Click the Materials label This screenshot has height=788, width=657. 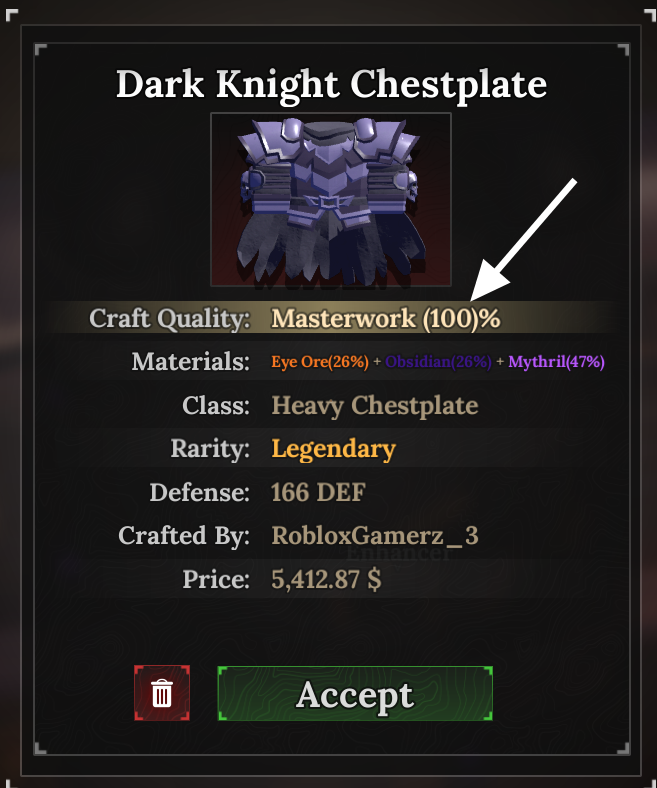[190, 362]
